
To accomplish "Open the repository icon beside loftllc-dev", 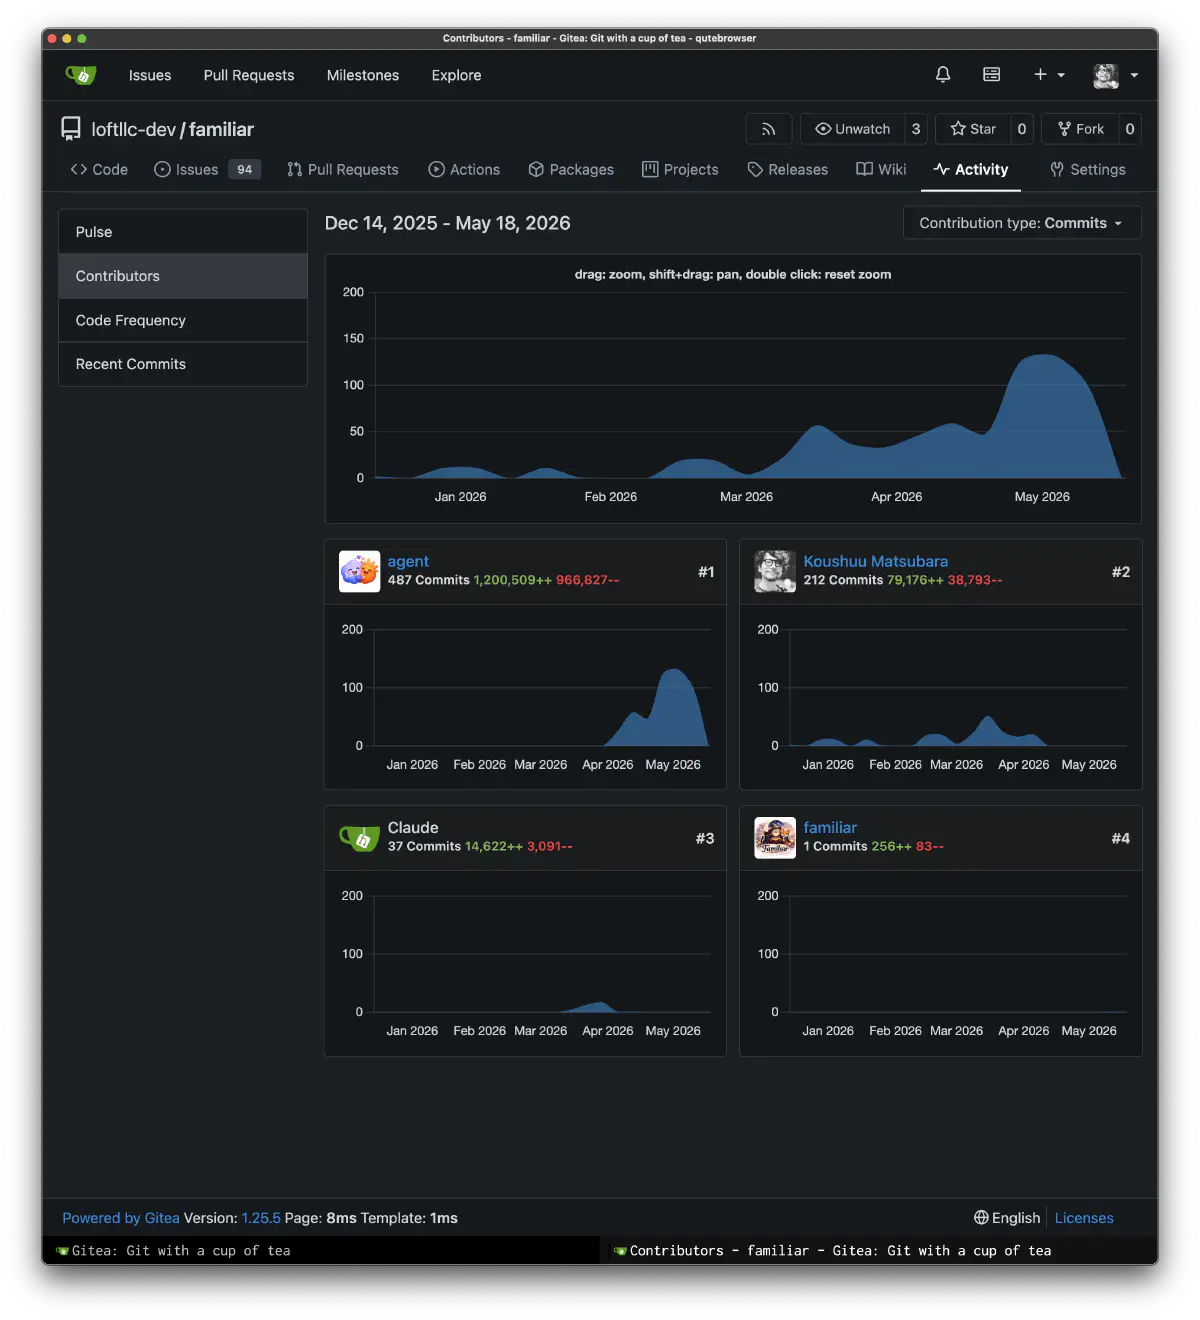I will [x=71, y=129].
